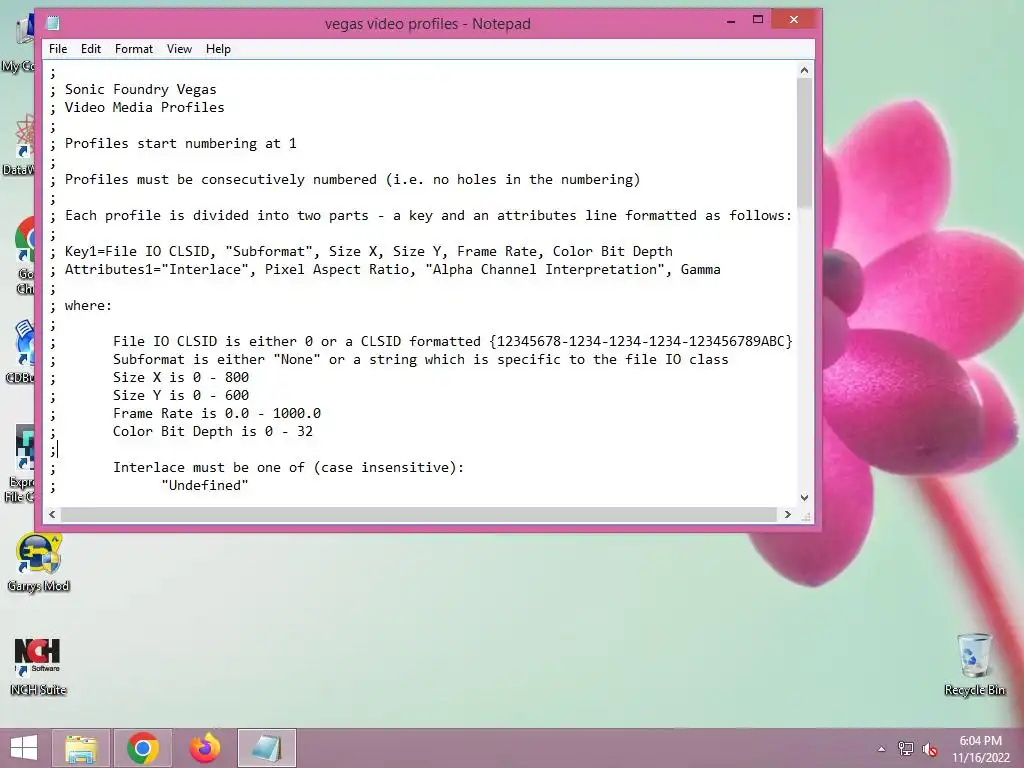This screenshot has width=1024, height=768.
Task: Open the File menu in Notepad
Action: [x=57, y=49]
